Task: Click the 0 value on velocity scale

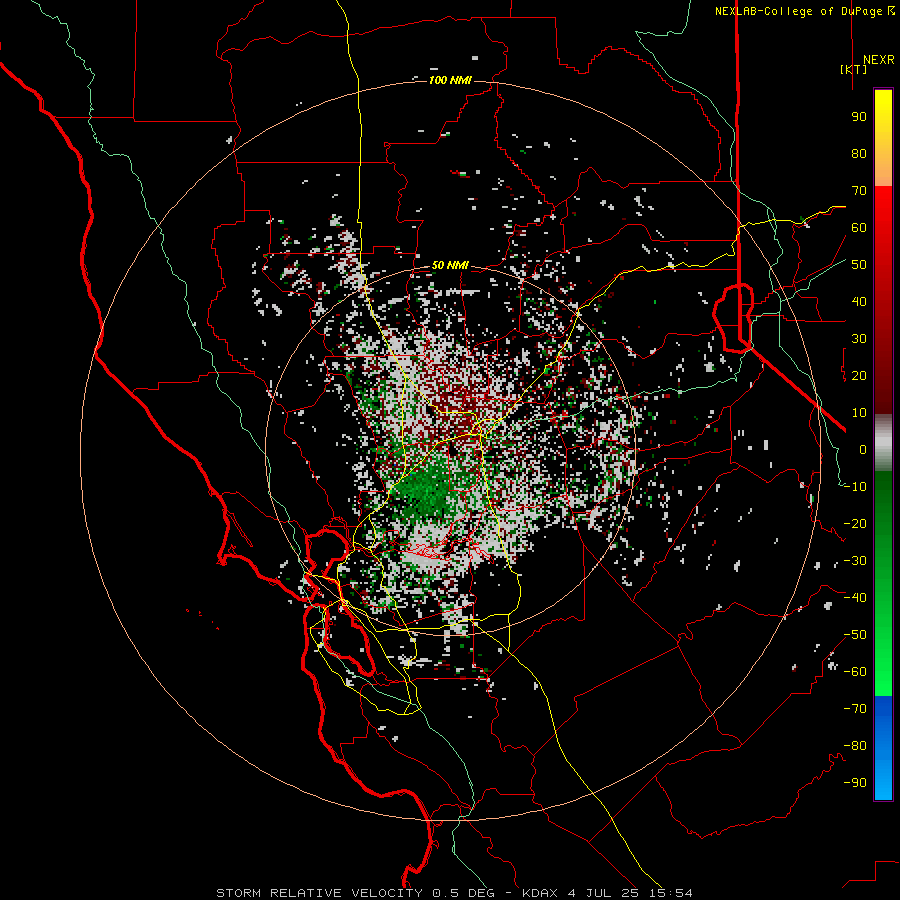Action: 863,450
